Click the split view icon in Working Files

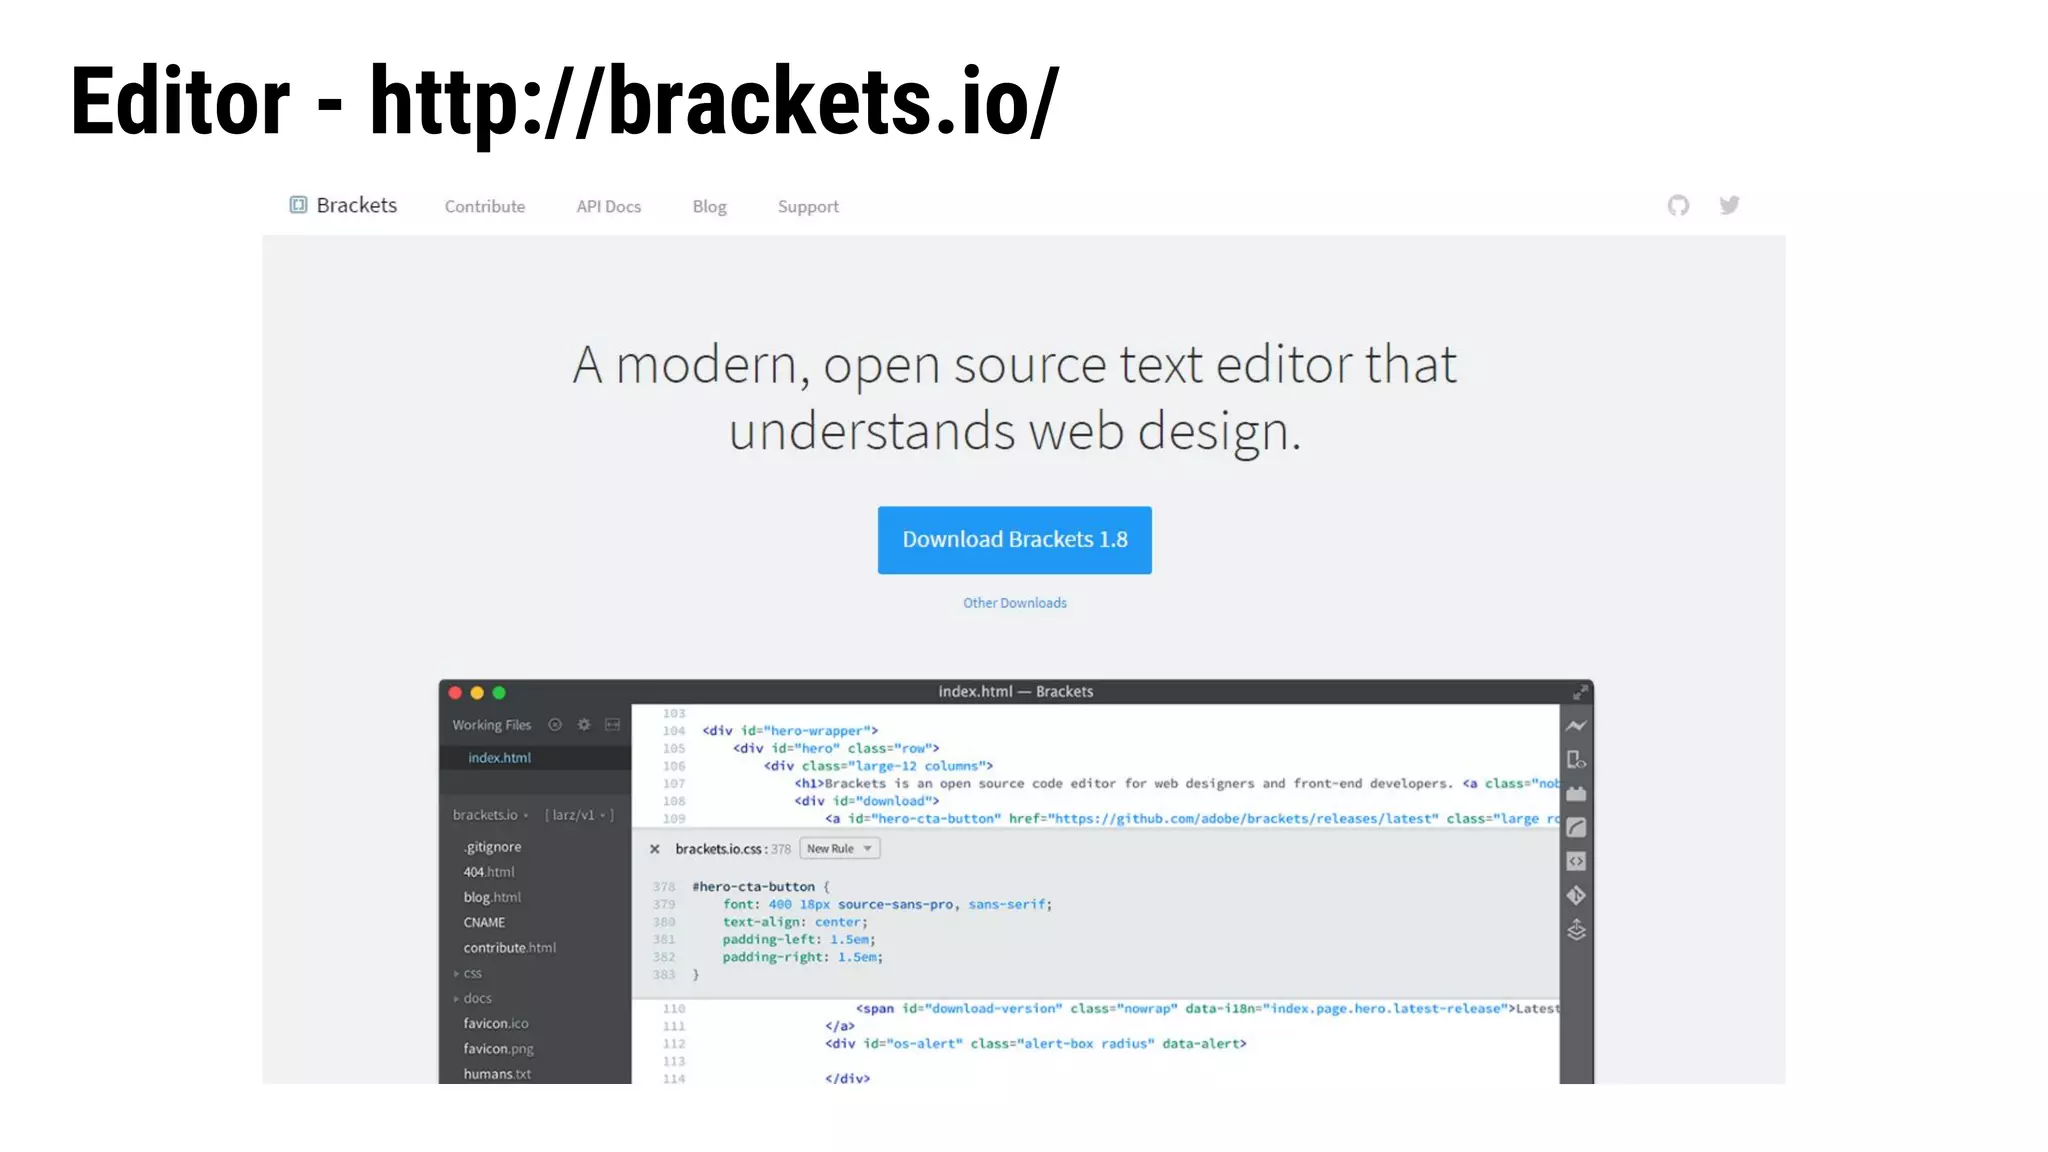(612, 725)
